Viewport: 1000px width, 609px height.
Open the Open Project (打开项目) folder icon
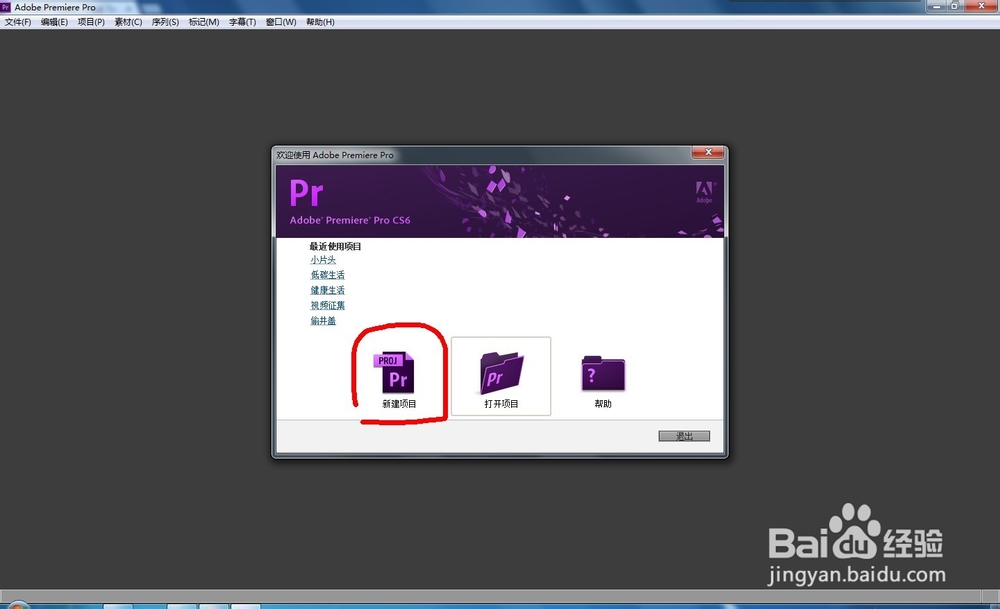(501, 372)
